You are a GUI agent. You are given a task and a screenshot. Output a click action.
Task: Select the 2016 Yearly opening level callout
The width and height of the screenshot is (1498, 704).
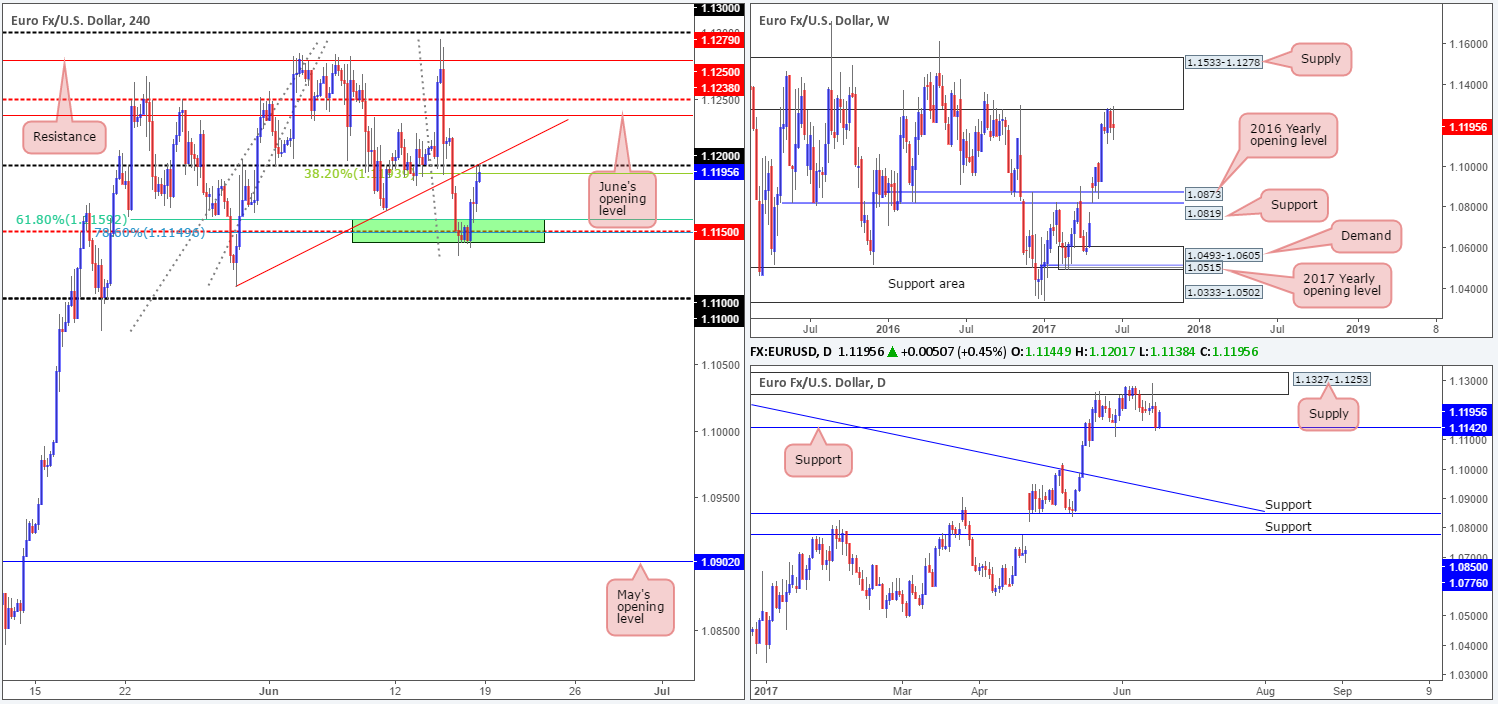[1288, 135]
